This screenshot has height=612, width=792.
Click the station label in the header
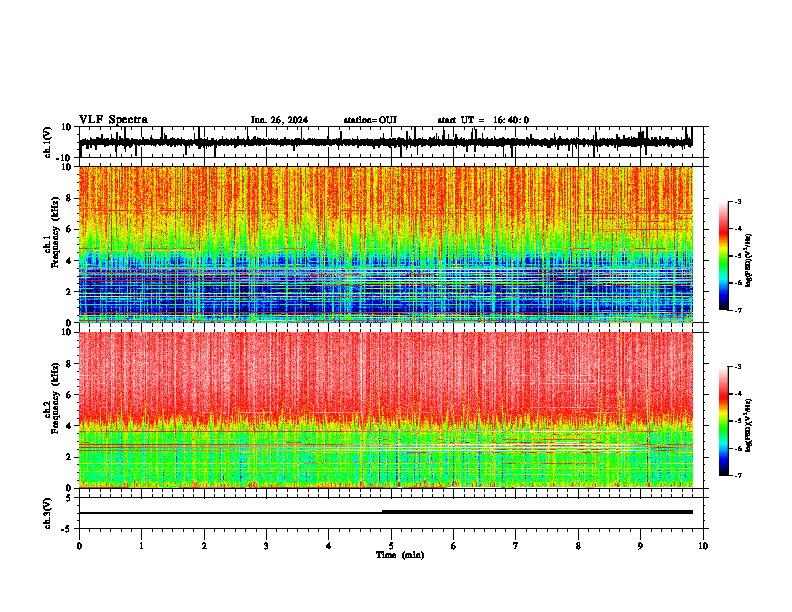click(370, 120)
